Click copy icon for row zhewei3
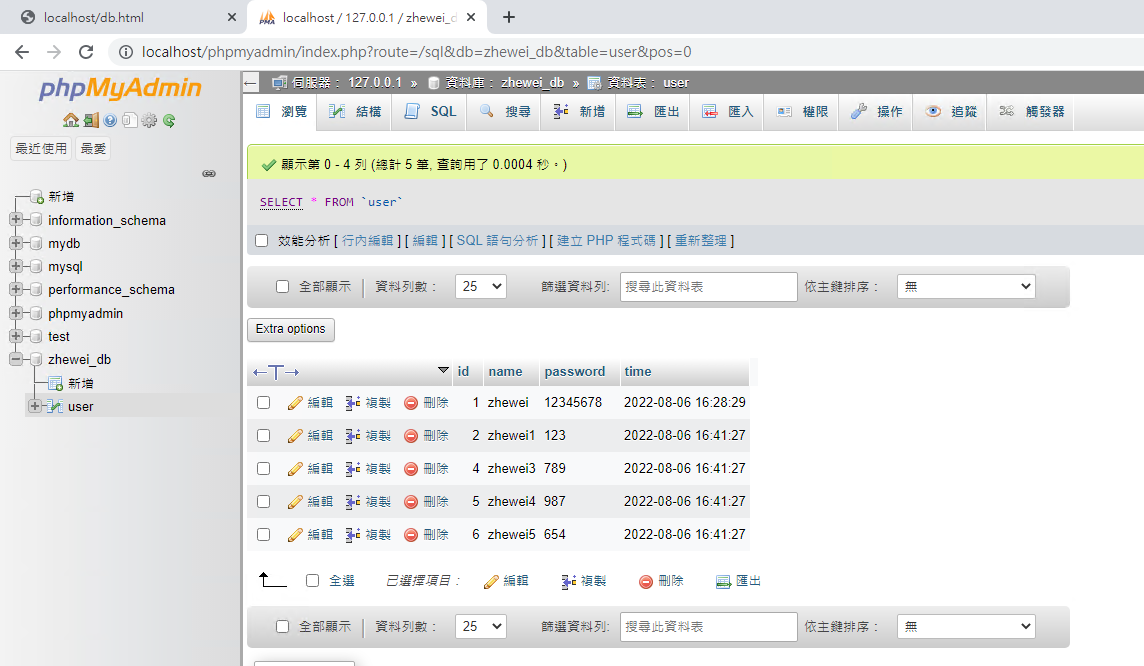 353,469
